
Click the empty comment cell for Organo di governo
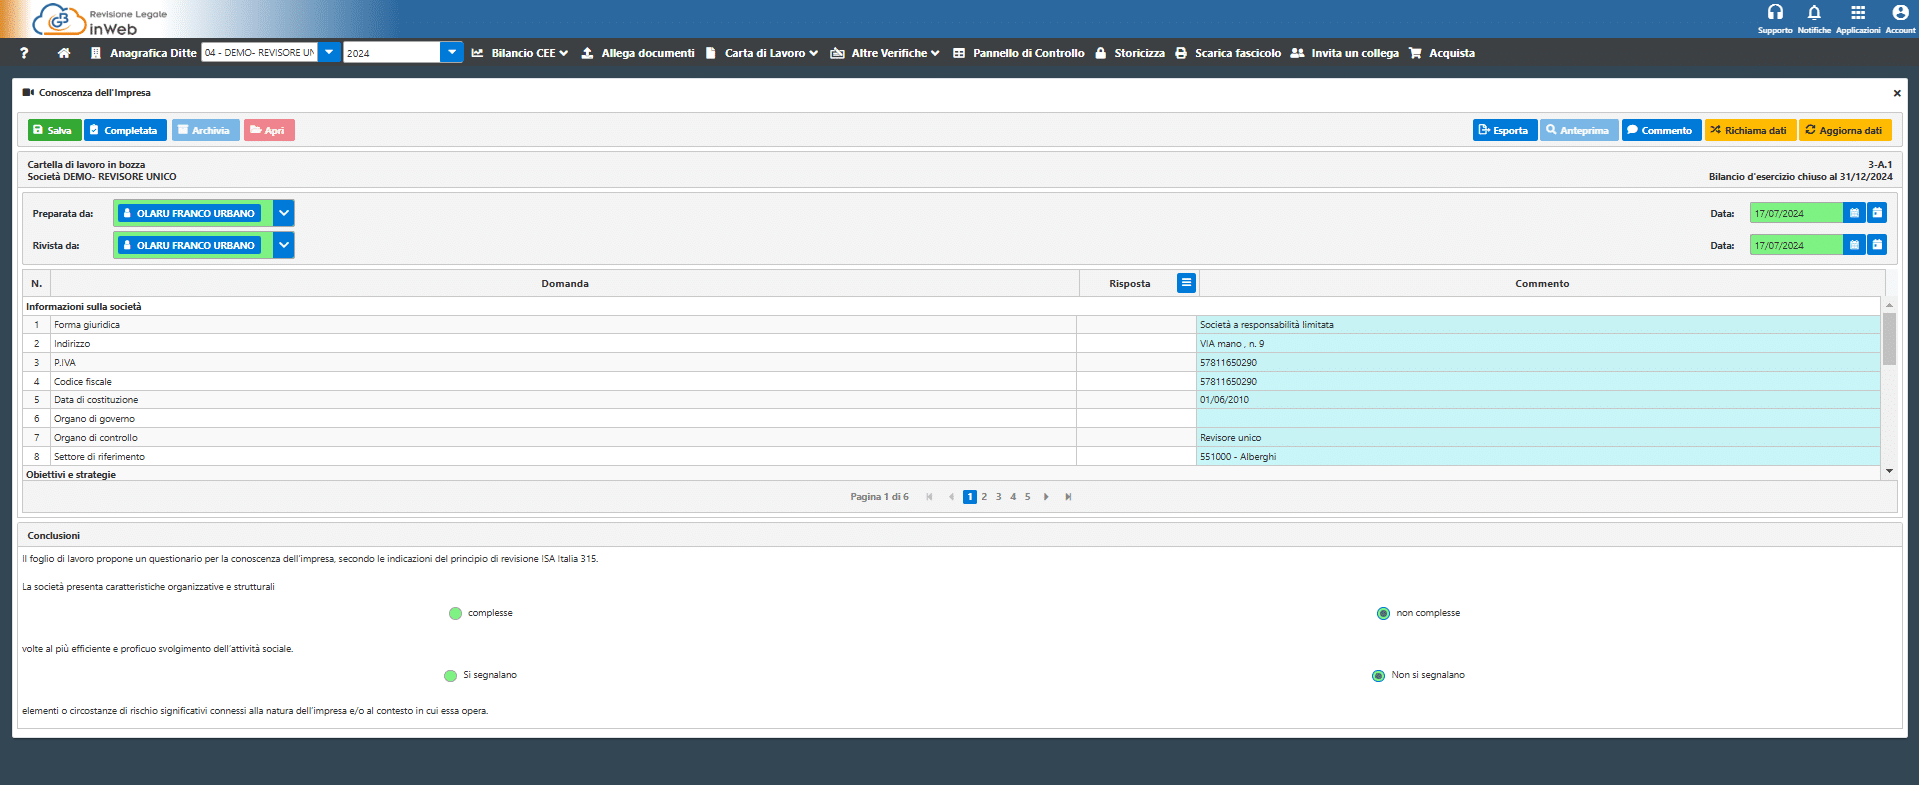1538,419
